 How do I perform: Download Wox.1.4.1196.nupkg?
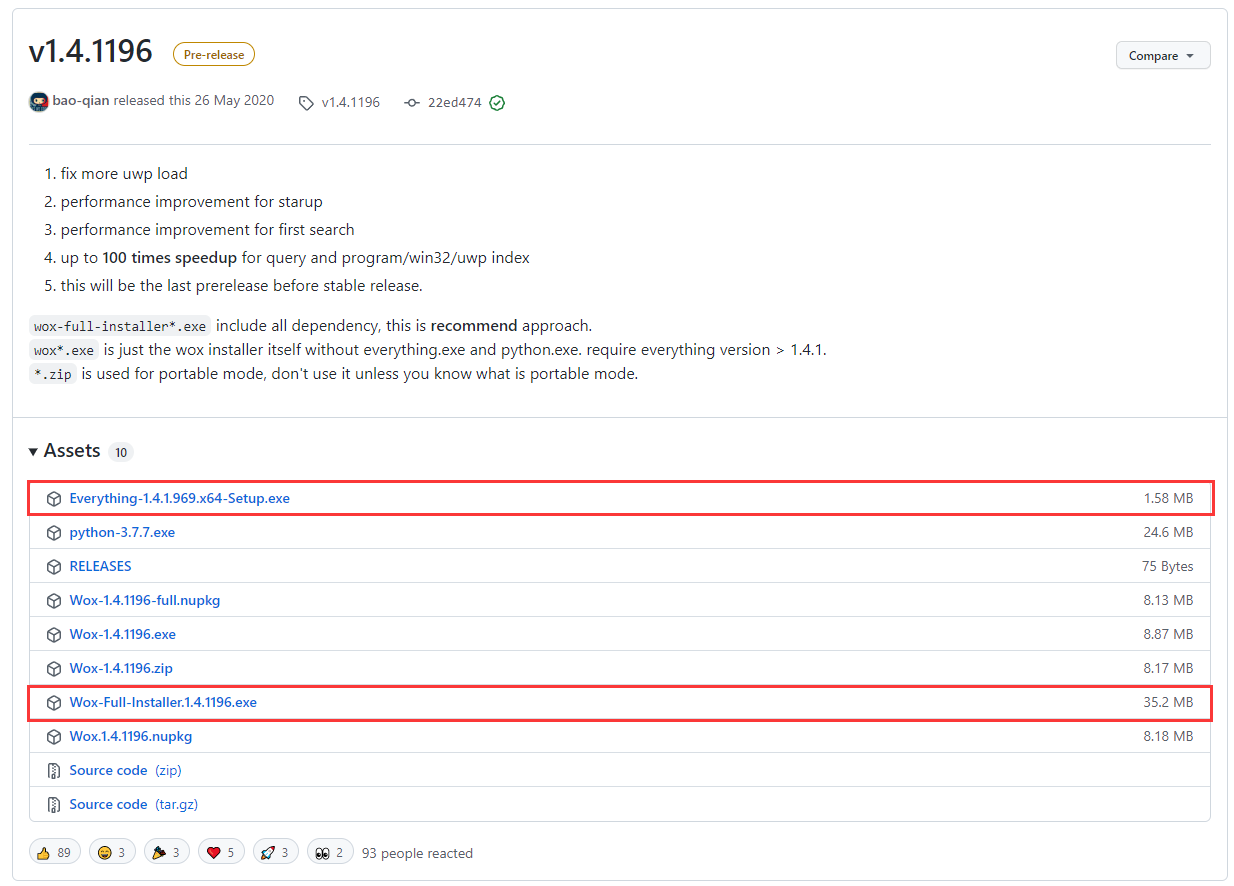130,736
